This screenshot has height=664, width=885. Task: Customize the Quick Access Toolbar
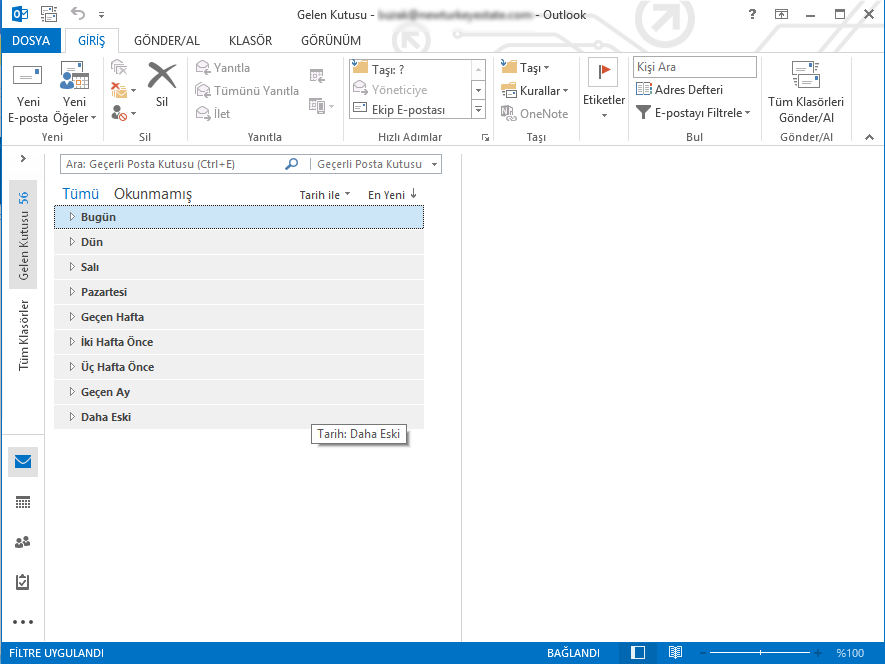pos(102,15)
